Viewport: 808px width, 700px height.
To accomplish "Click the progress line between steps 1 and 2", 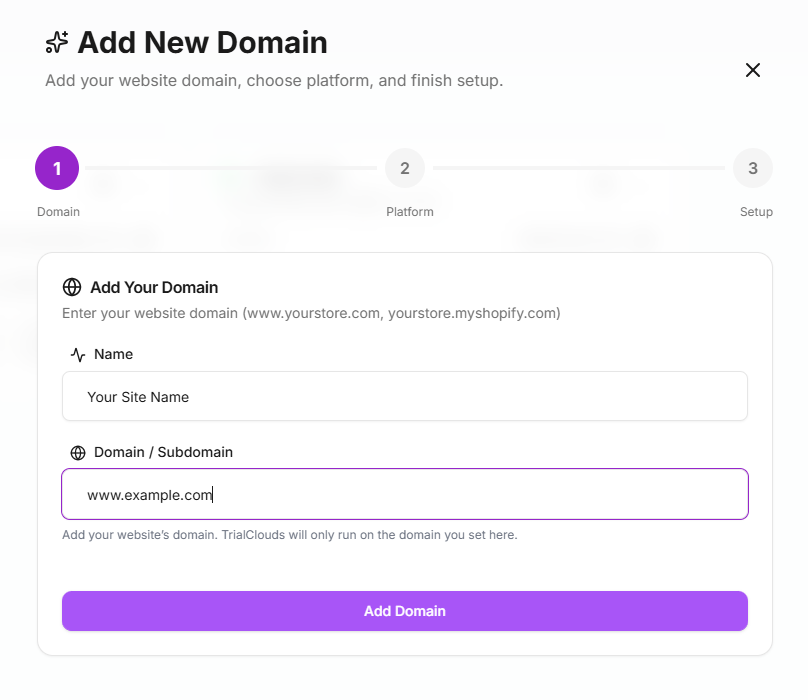I will [230, 168].
